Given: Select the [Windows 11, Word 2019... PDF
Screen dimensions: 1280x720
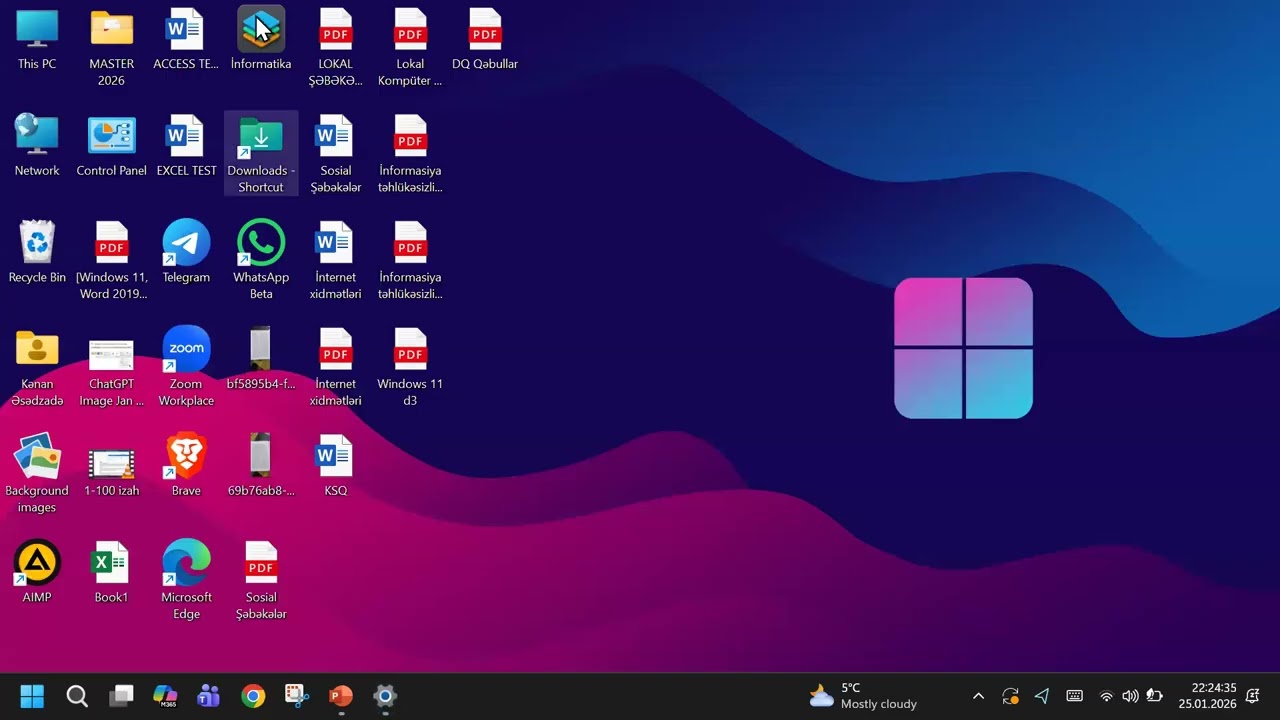Looking at the screenshot, I should [x=111, y=261].
